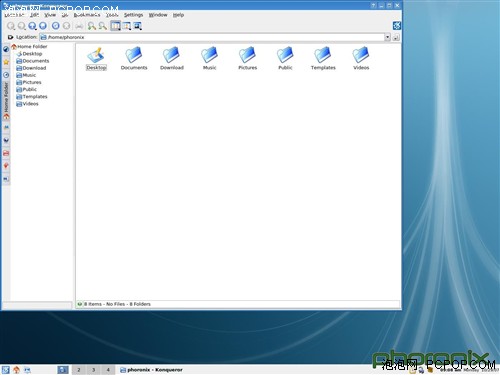This screenshot has width=500, height=375.
Task: Switch to virtual desktop 1 in pager
Action: (63, 370)
